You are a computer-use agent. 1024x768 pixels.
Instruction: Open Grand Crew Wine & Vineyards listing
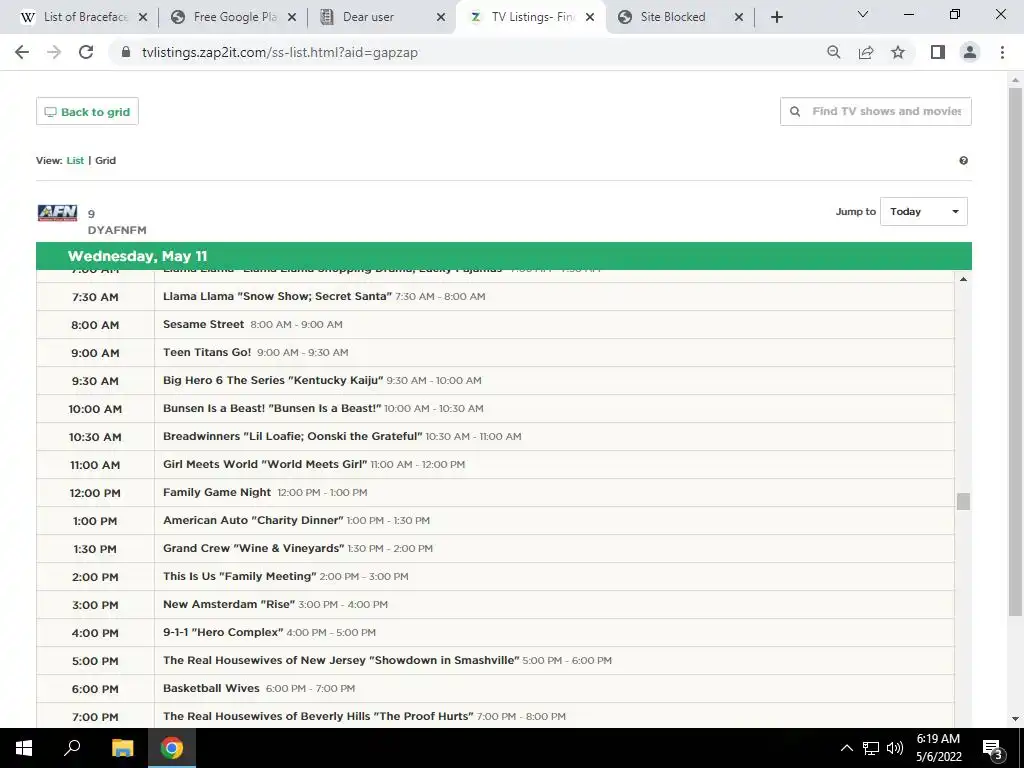(253, 549)
